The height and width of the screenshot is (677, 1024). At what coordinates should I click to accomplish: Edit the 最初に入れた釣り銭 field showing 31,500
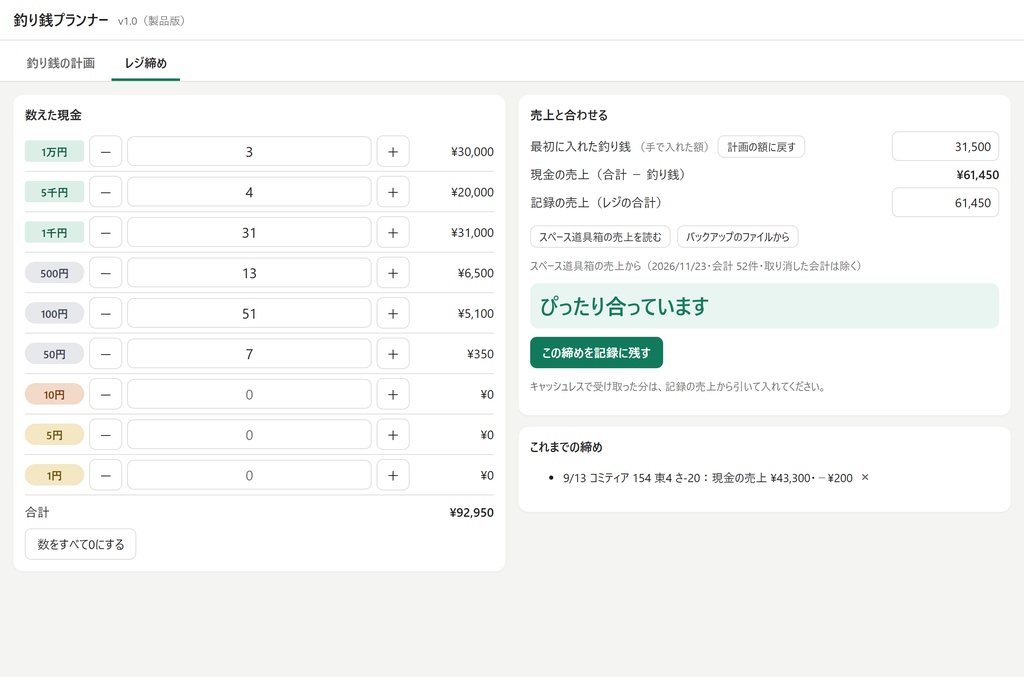945,146
